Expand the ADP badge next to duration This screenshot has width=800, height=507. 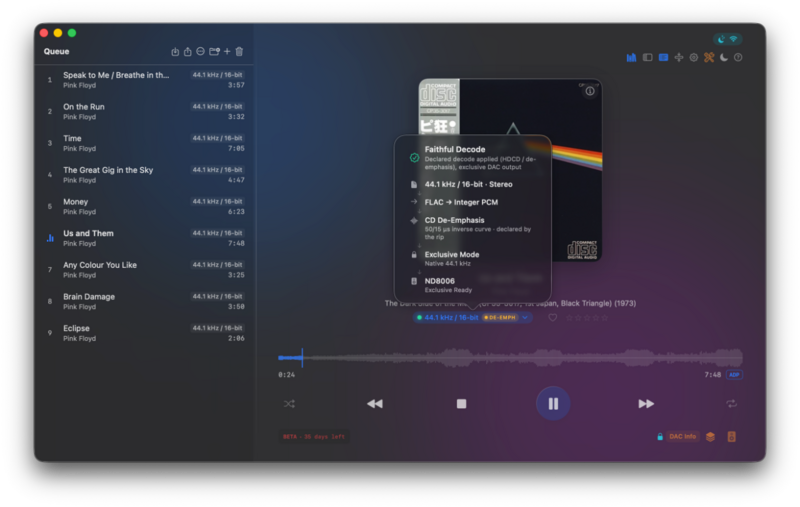(x=734, y=375)
